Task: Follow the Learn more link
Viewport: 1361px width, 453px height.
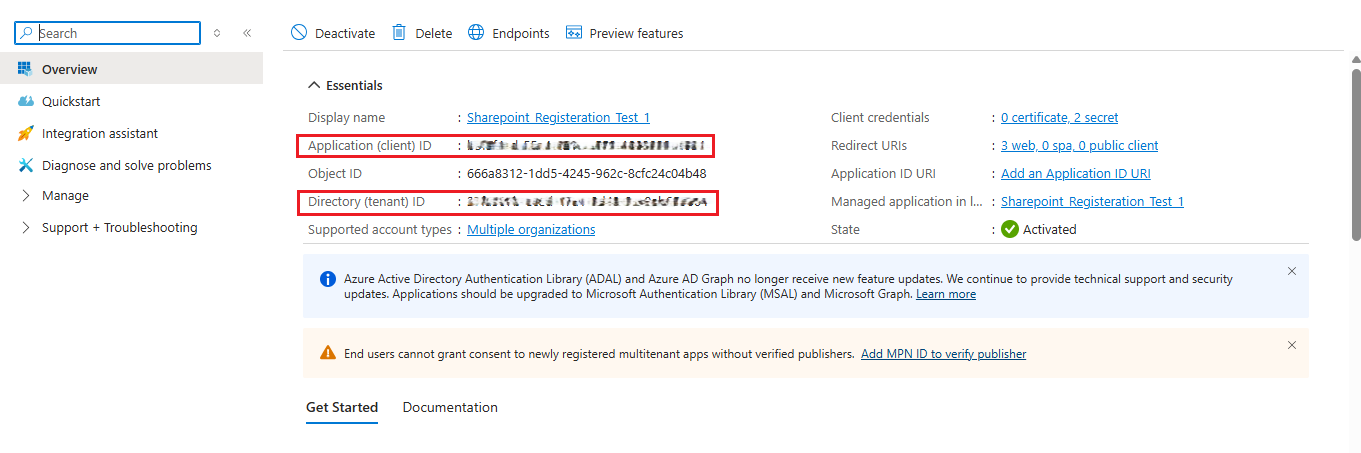Action: click(946, 294)
